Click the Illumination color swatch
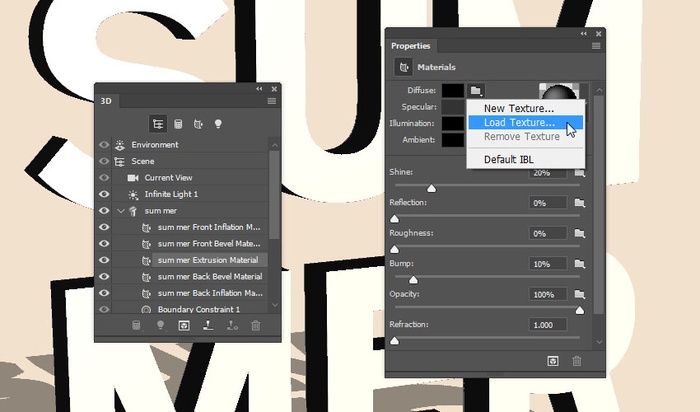Viewport: 700px width, 412px height. point(453,124)
